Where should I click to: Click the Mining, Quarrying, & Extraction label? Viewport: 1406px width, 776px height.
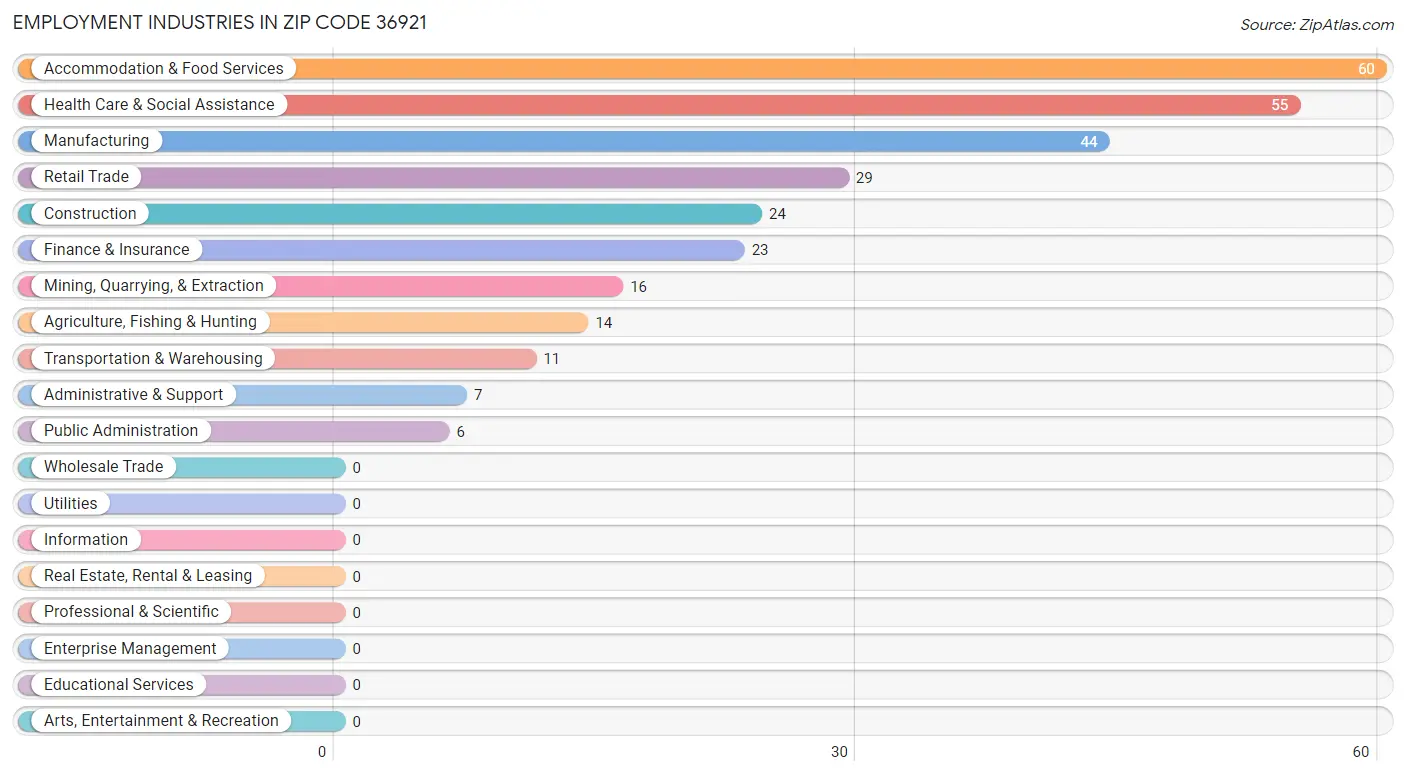154,285
